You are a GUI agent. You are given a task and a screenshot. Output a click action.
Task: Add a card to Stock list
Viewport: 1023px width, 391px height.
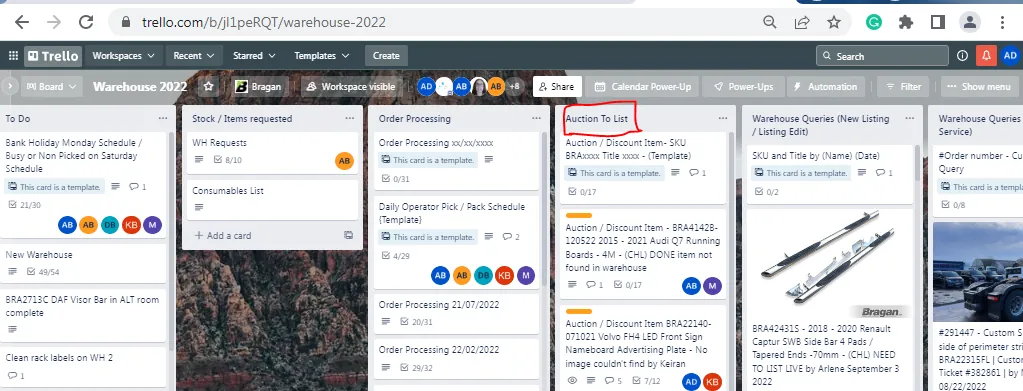pyautogui.click(x=223, y=235)
